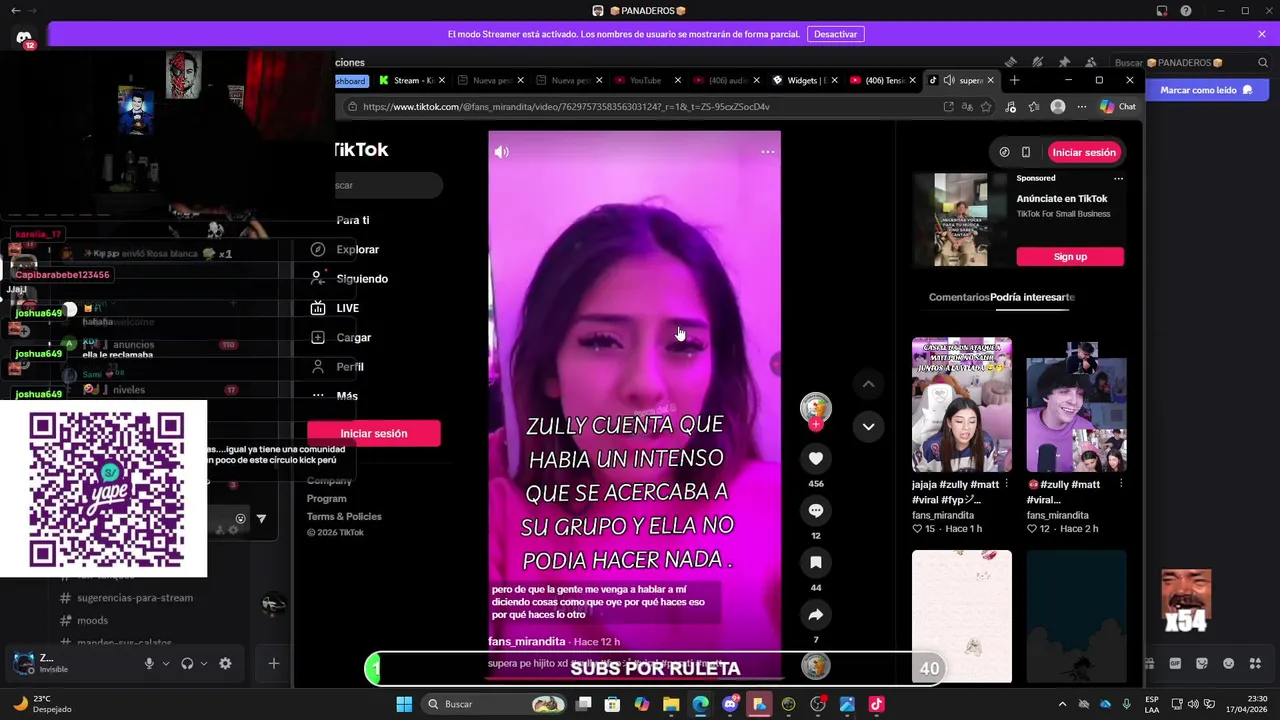The image size is (1280, 720).
Task: Expand the Terms & Policies footer section
Action: pyautogui.click(x=344, y=517)
